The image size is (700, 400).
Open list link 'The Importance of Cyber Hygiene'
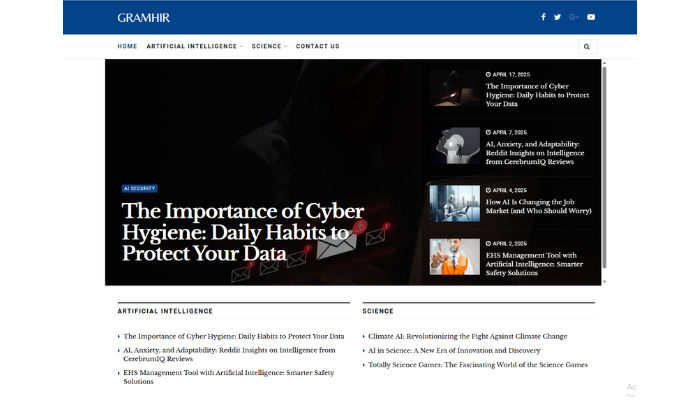(233, 336)
